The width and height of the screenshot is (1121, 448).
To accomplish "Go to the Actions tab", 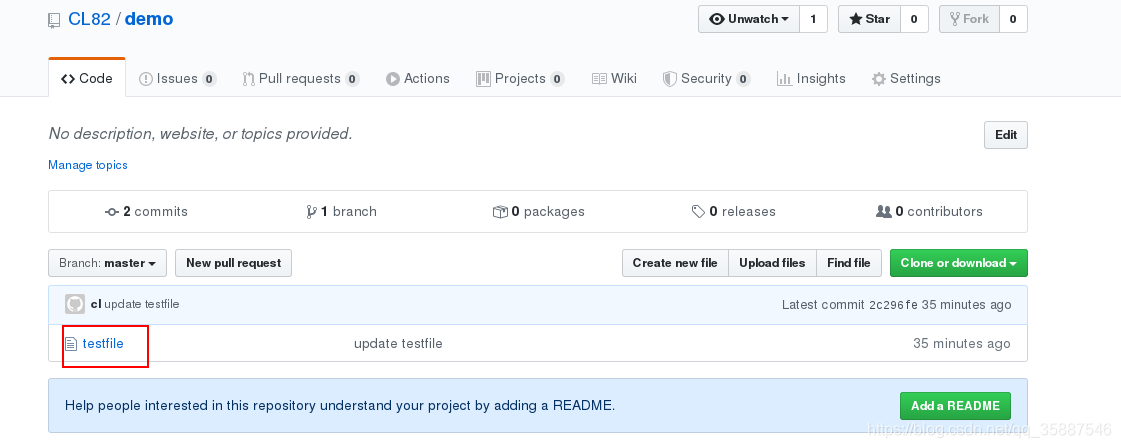I will point(418,79).
